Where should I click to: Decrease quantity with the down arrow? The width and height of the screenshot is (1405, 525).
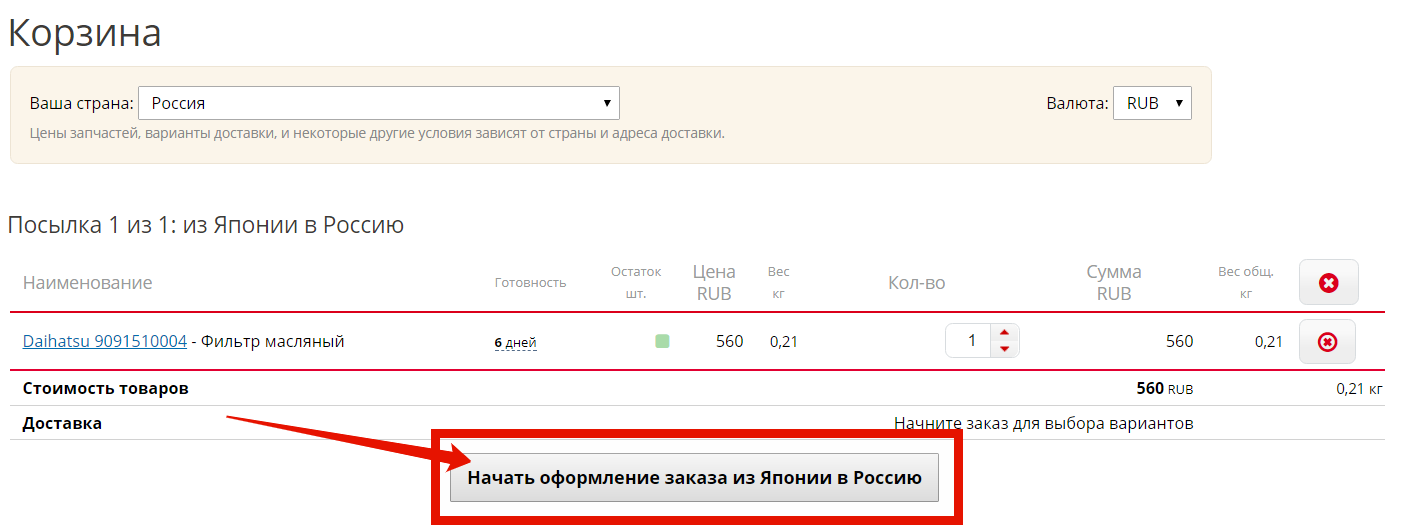[1004, 349]
